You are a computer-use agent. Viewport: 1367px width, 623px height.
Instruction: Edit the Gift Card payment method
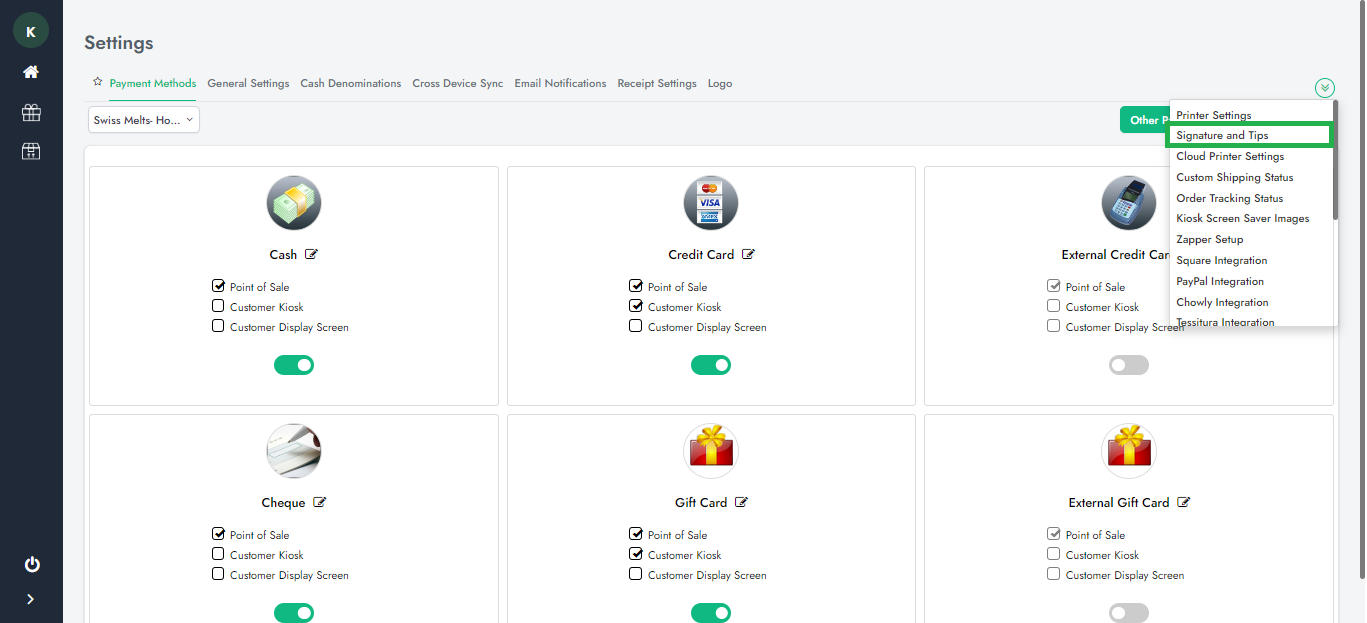tap(742, 503)
